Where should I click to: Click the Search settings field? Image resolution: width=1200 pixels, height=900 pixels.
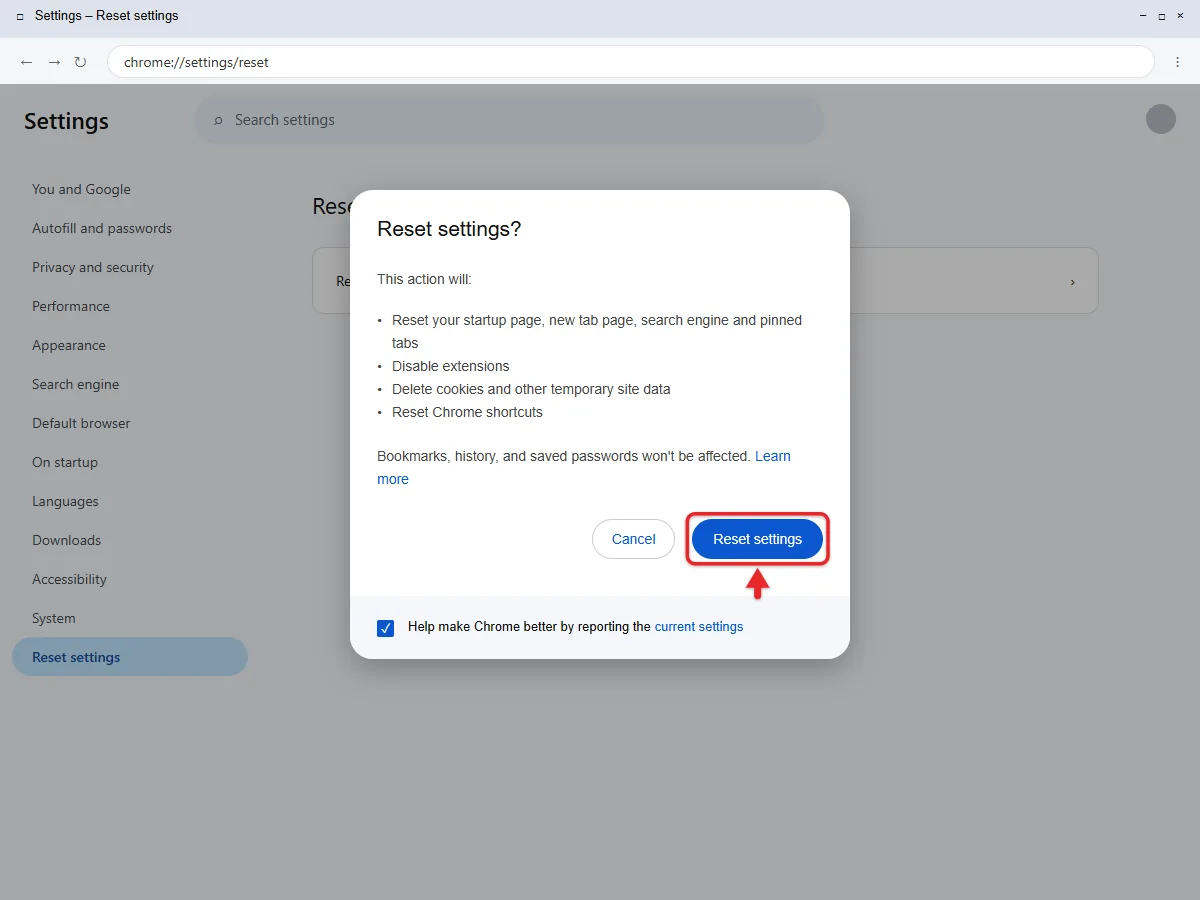point(509,120)
